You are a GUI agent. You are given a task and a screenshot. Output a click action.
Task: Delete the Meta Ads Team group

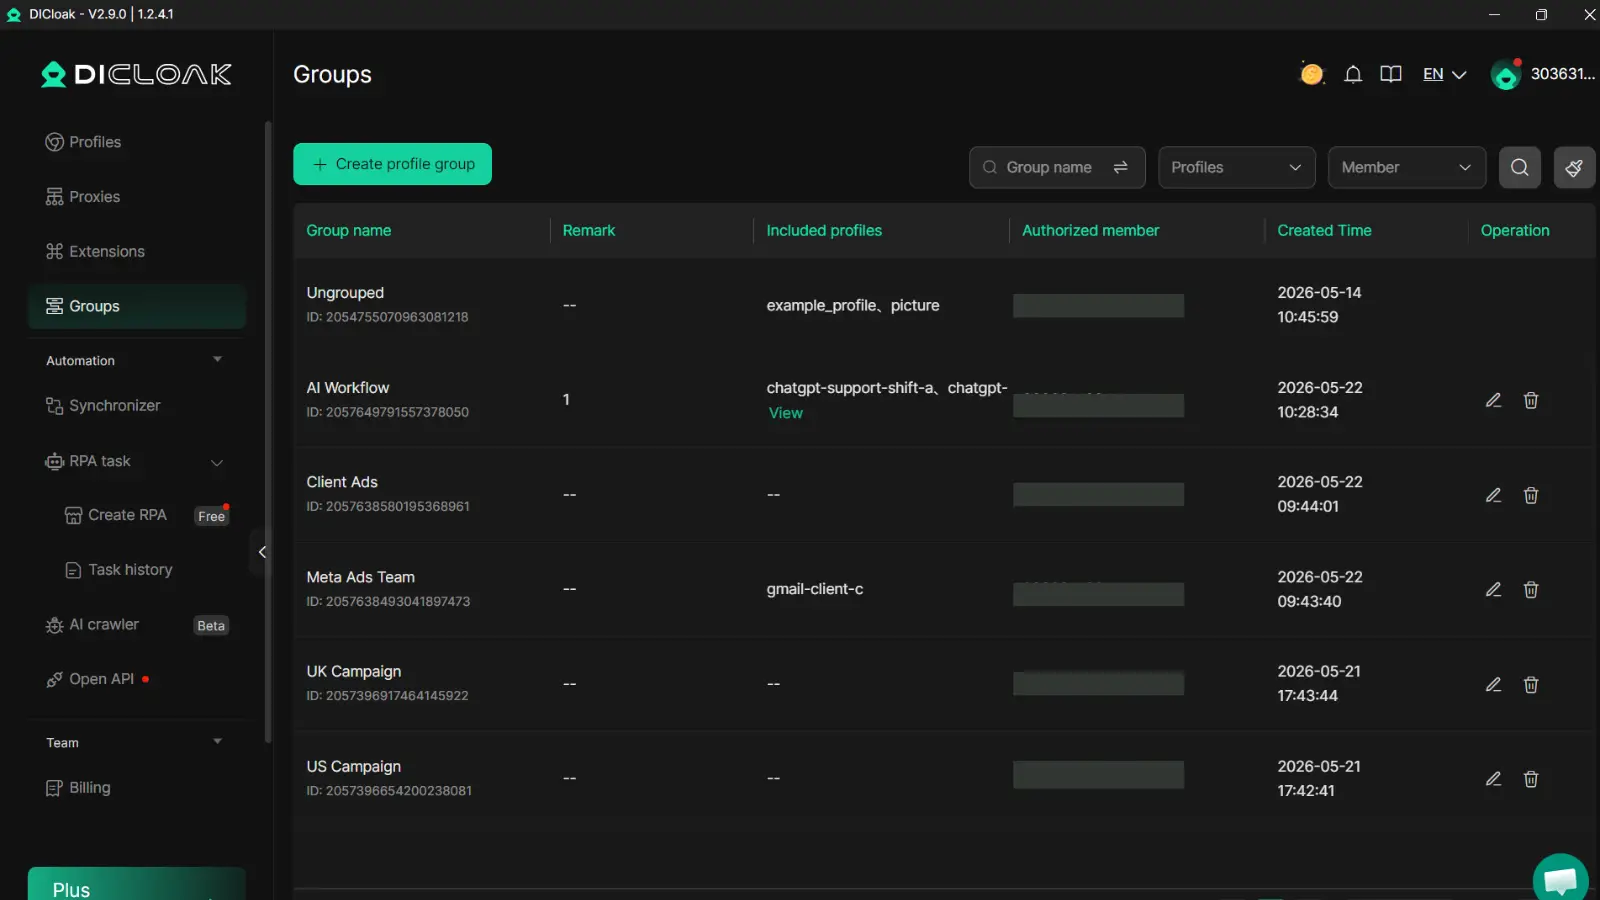coord(1530,589)
